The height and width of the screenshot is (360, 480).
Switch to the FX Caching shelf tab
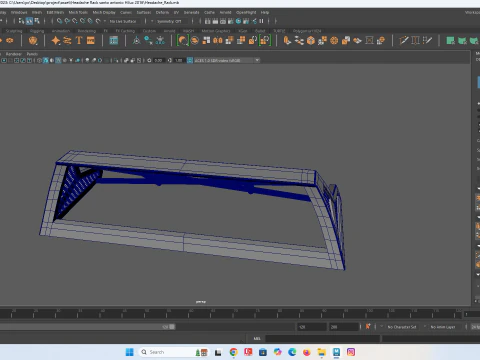[125, 31]
